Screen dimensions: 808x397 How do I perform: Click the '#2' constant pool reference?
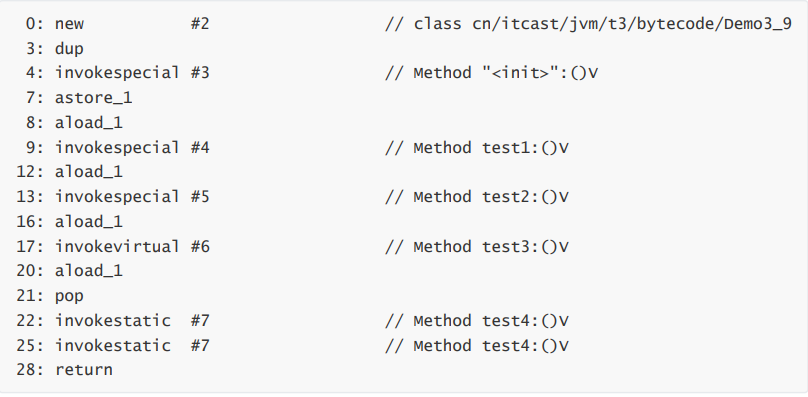pyautogui.click(x=200, y=24)
